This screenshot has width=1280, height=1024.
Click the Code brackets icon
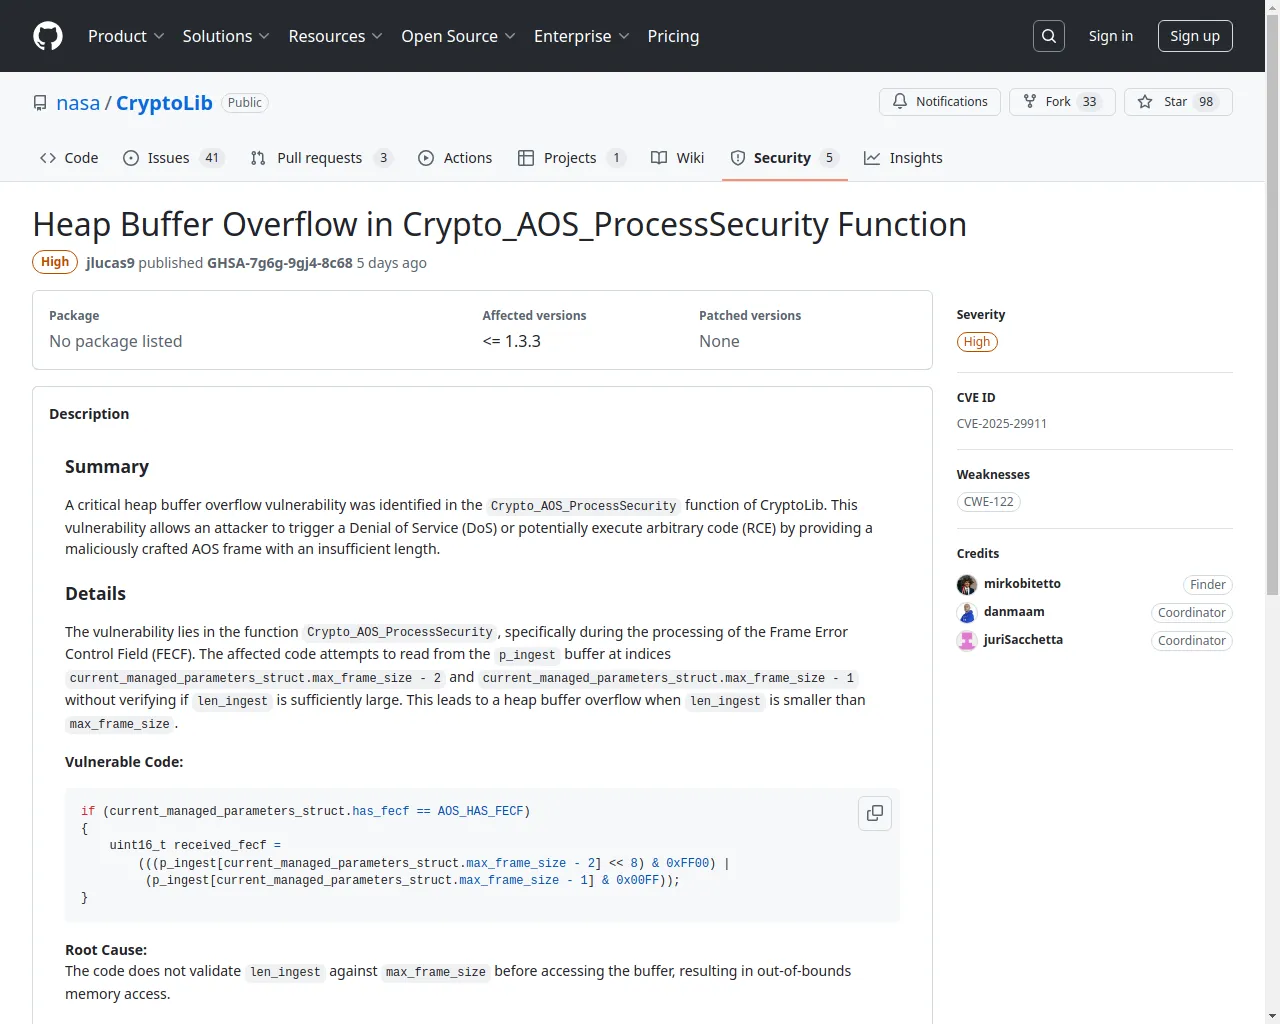click(x=48, y=158)
